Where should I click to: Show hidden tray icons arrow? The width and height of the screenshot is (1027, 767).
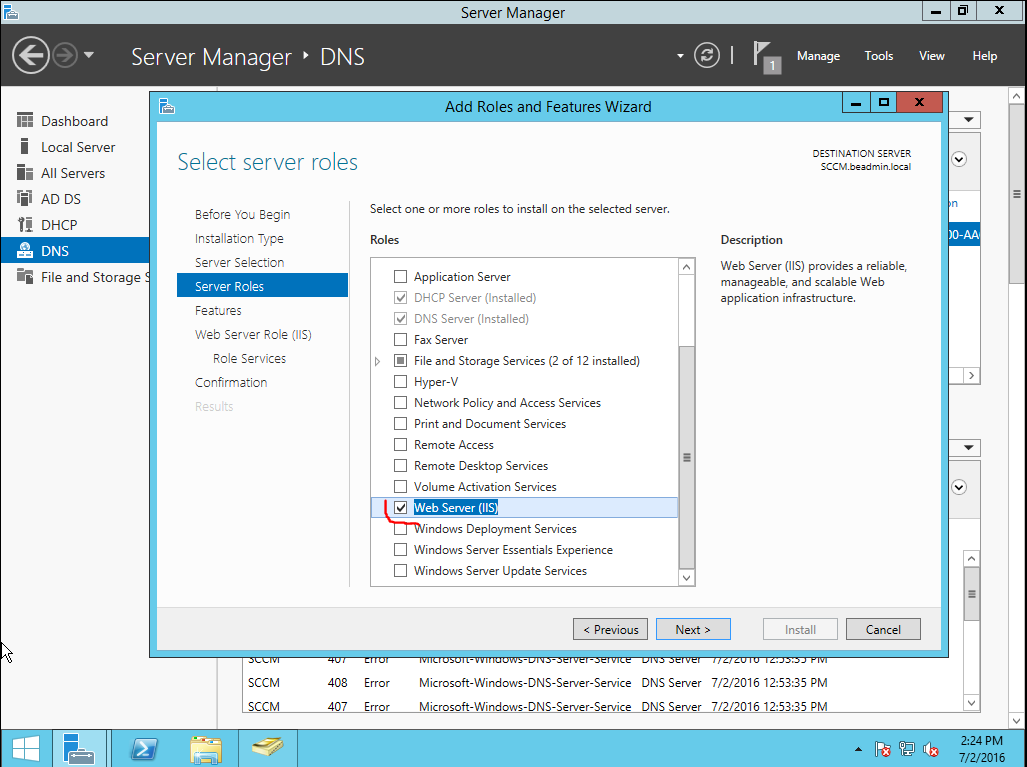858,749
